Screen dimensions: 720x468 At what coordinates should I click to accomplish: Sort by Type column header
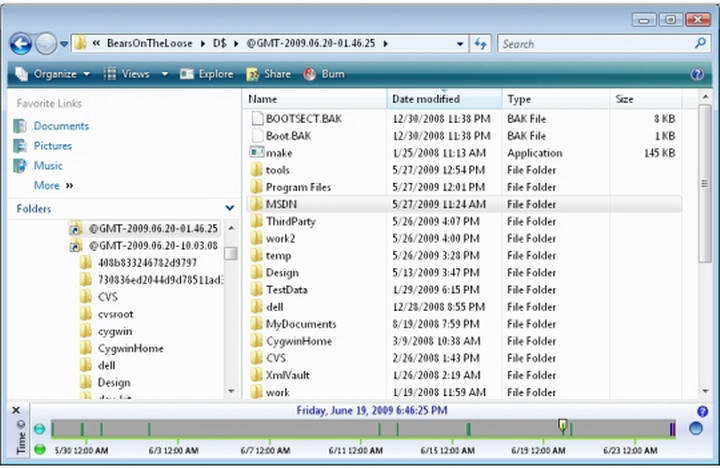[x=556, y=99]
